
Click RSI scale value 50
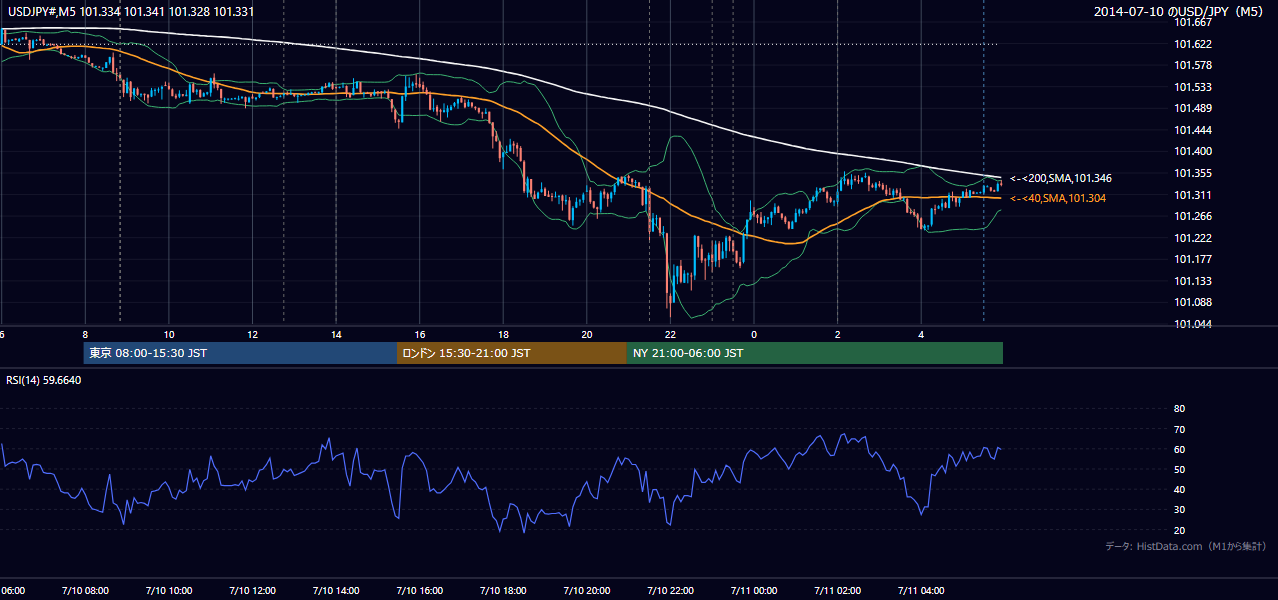1179,469
